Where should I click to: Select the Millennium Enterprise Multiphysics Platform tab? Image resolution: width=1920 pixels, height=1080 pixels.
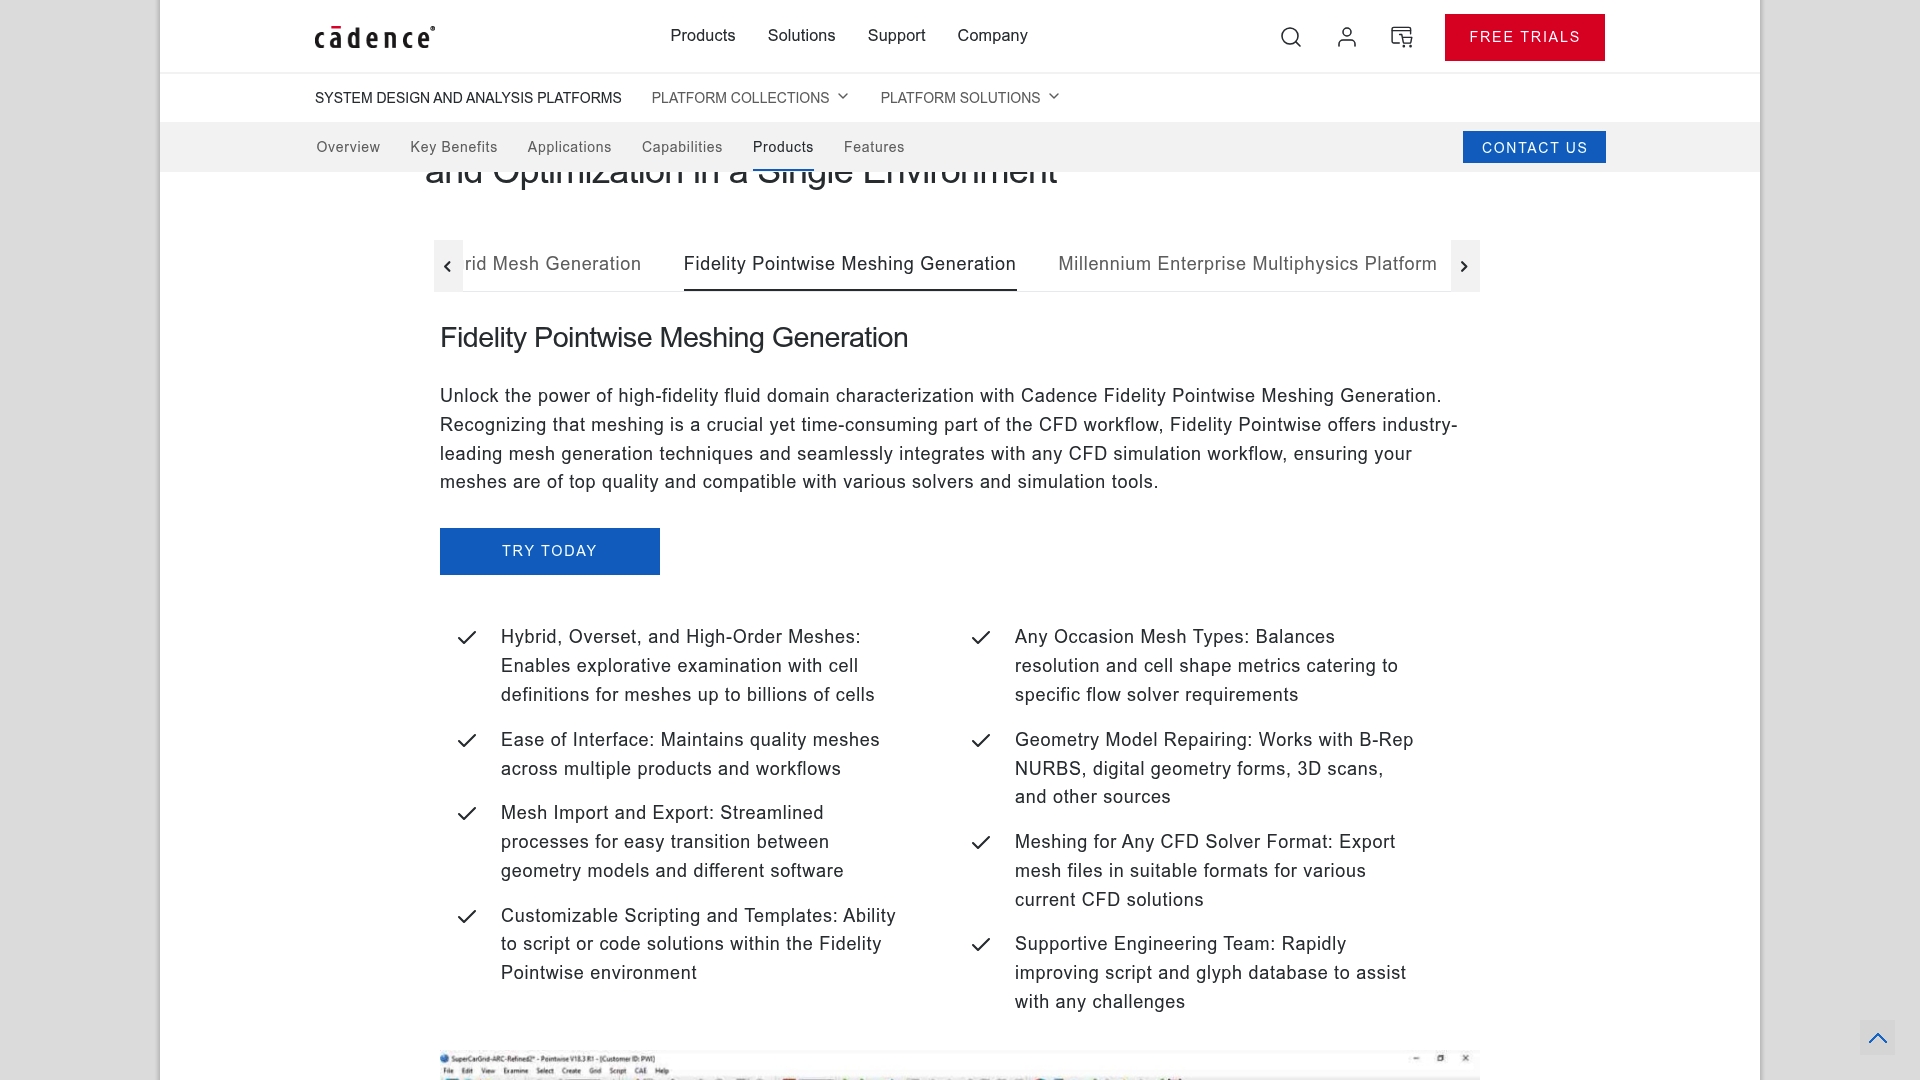click(x=1247, y=264)
